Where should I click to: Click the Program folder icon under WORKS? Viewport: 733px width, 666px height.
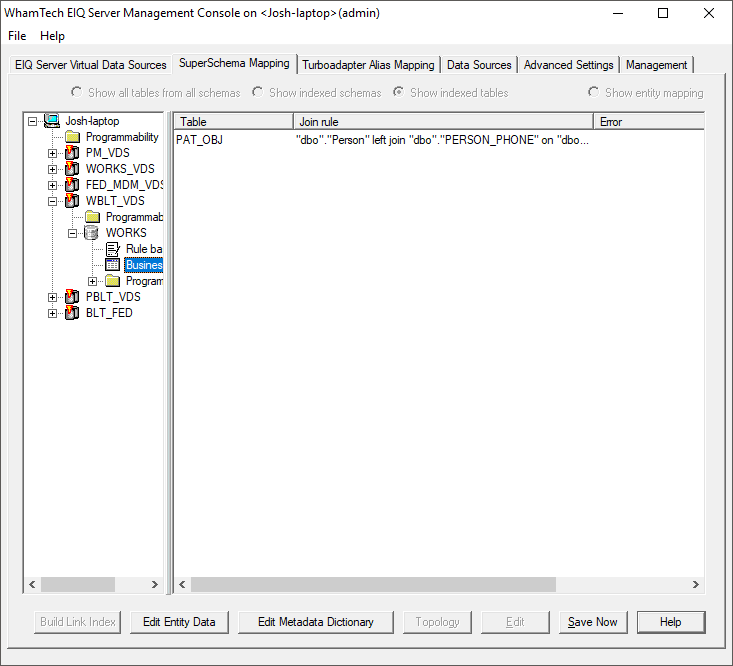point(113,281)
